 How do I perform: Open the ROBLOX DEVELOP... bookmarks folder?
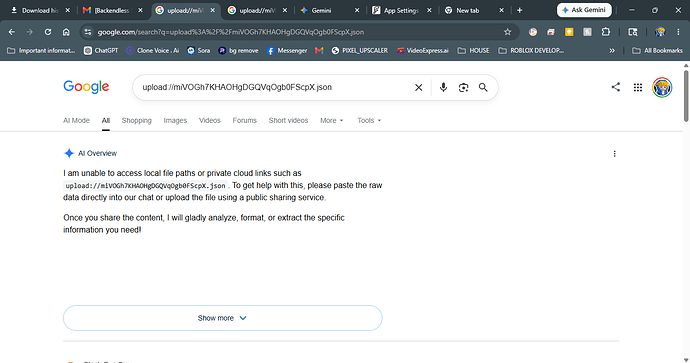[x=531, y=51]
